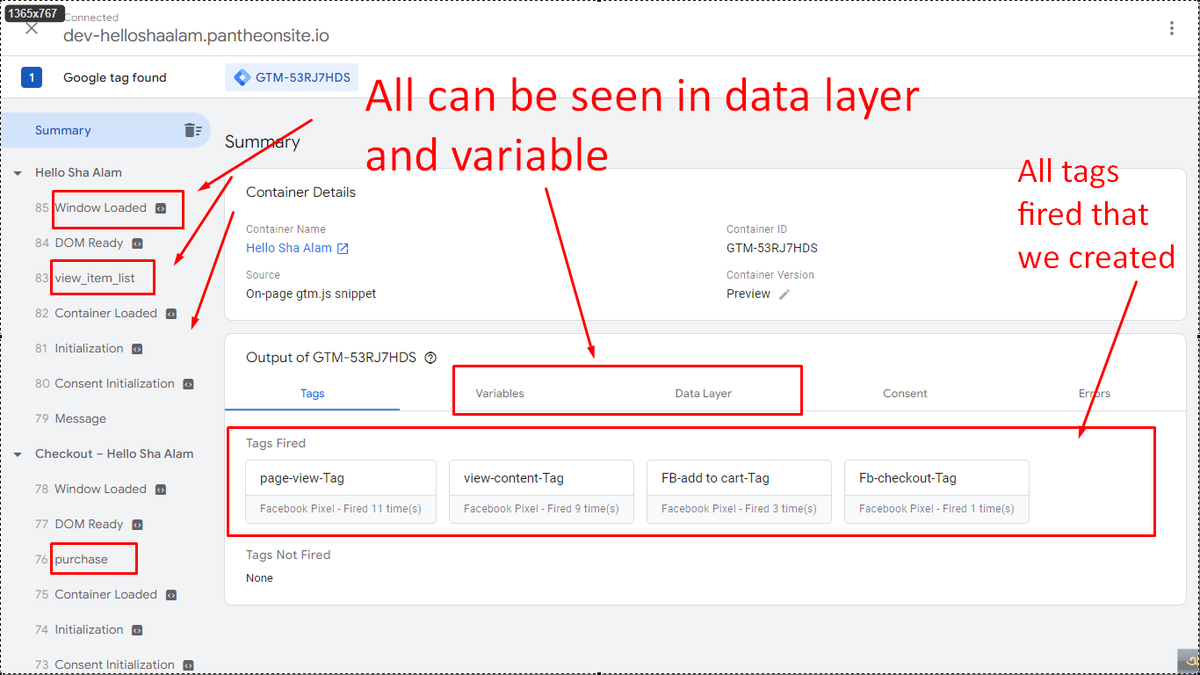
Task: Click code icon beside 84 DOM Ready
Action: point(137,243)
